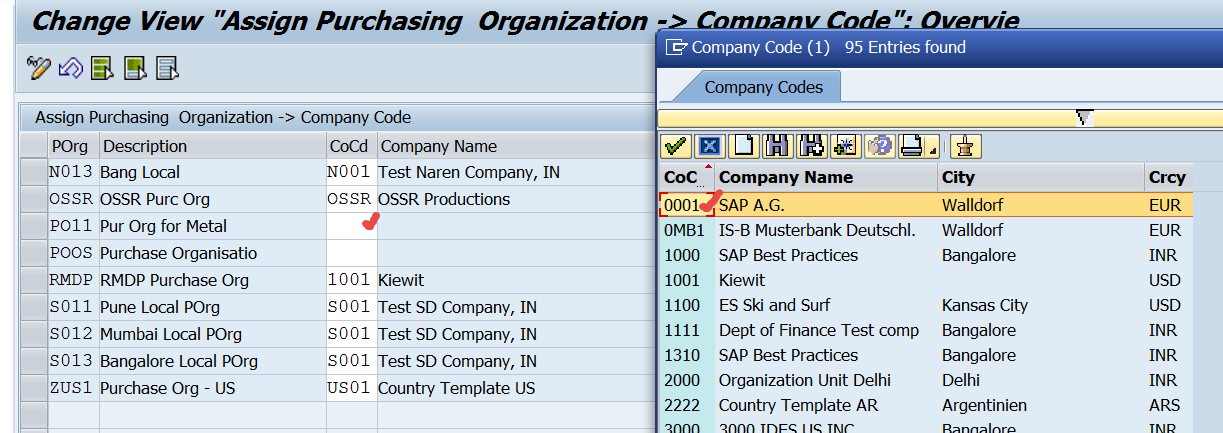Select the row marker for PO11

pyautogui.click(x=33, y=226)
